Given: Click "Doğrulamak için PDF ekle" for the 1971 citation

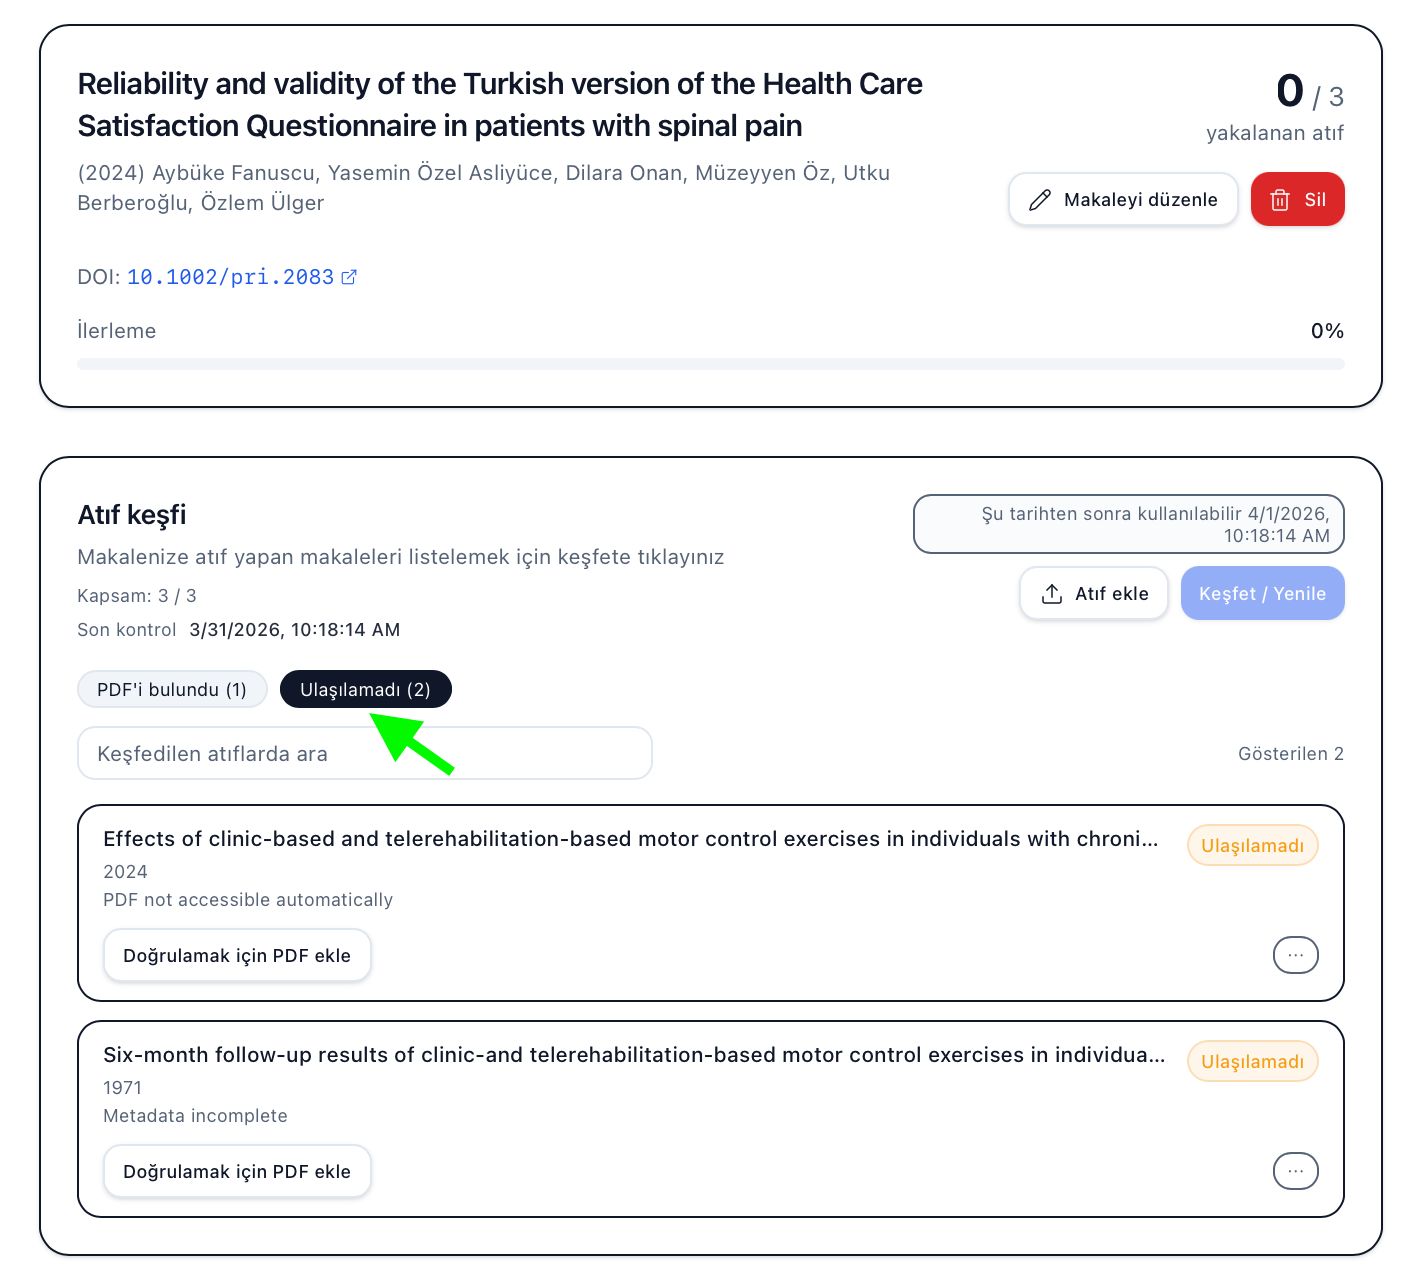Looking at the screenshot, I should click(237, 1171).
